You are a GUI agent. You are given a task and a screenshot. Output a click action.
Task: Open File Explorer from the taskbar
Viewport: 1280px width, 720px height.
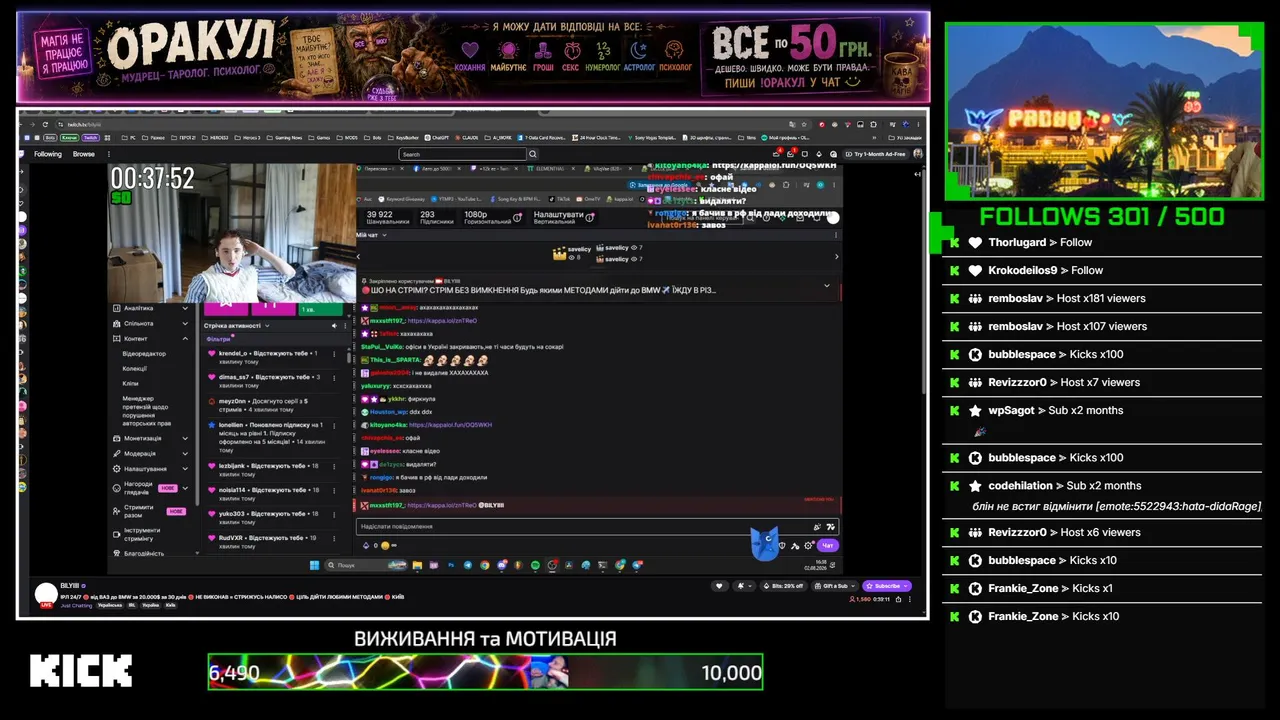coord(417,565)
